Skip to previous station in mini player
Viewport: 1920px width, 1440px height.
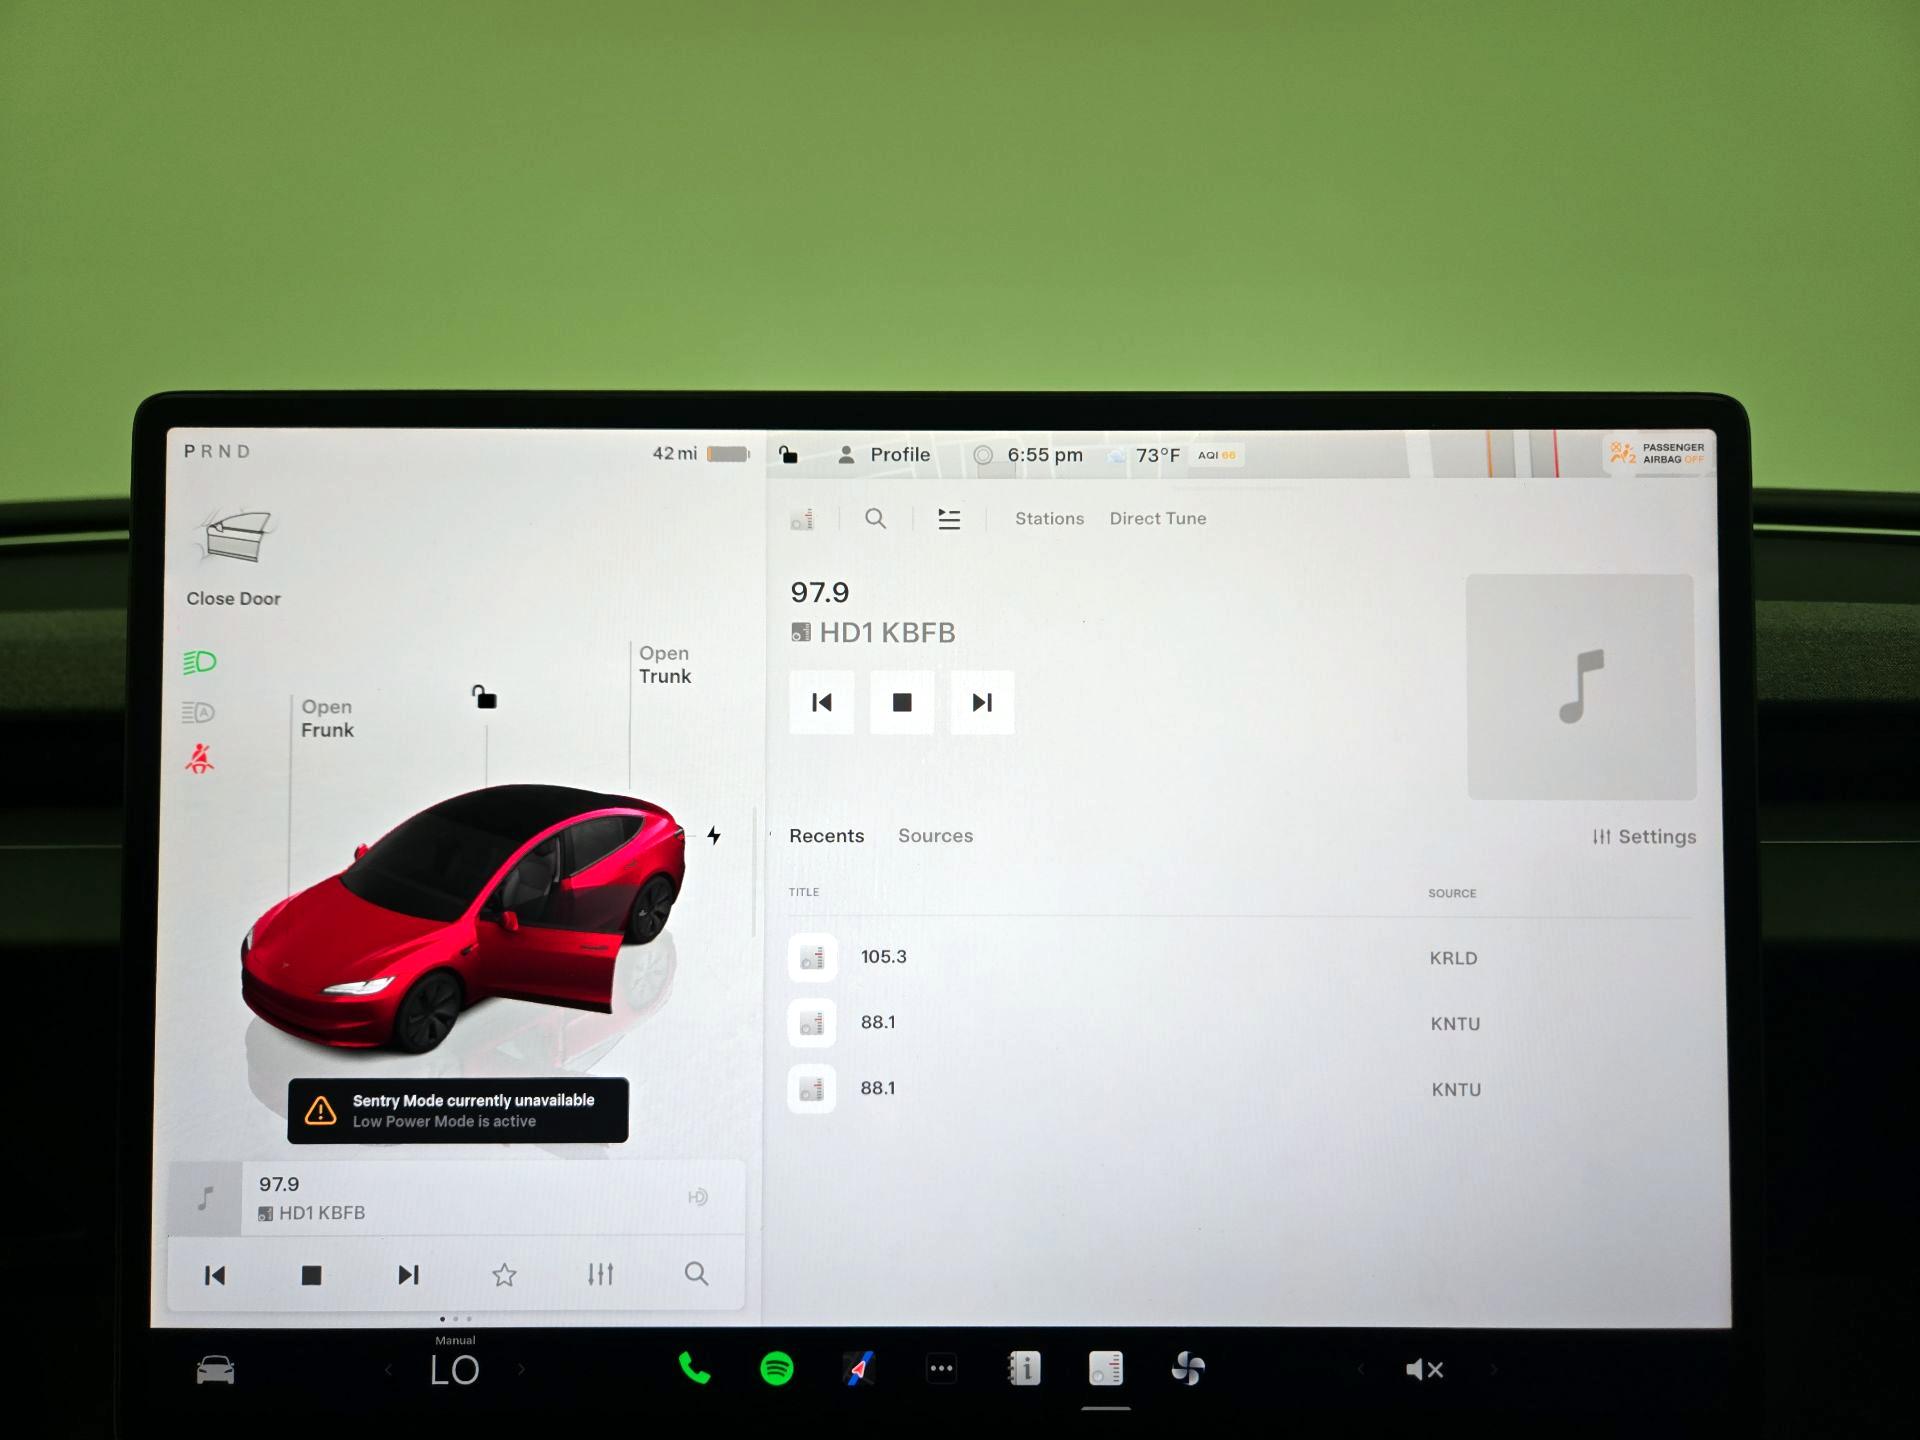tap(215, 1275)
